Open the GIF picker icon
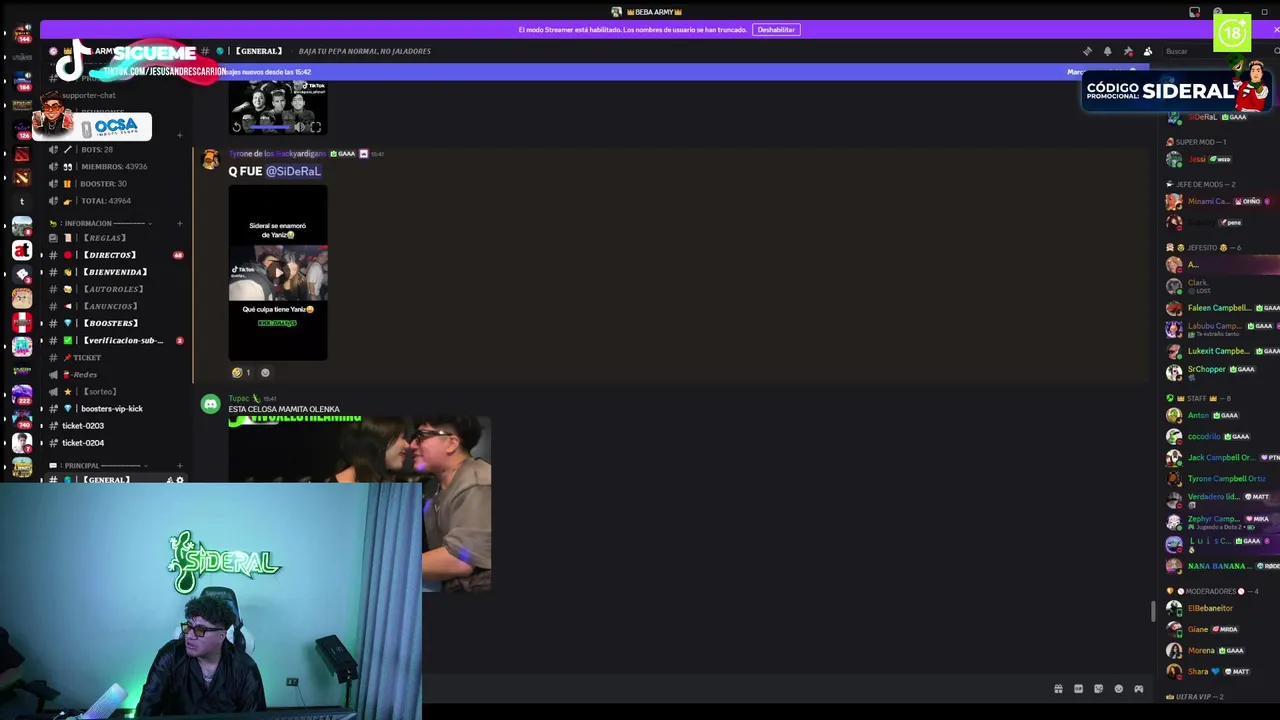The width and height of the screenshot is (1280, 720). pos(1078,689)
